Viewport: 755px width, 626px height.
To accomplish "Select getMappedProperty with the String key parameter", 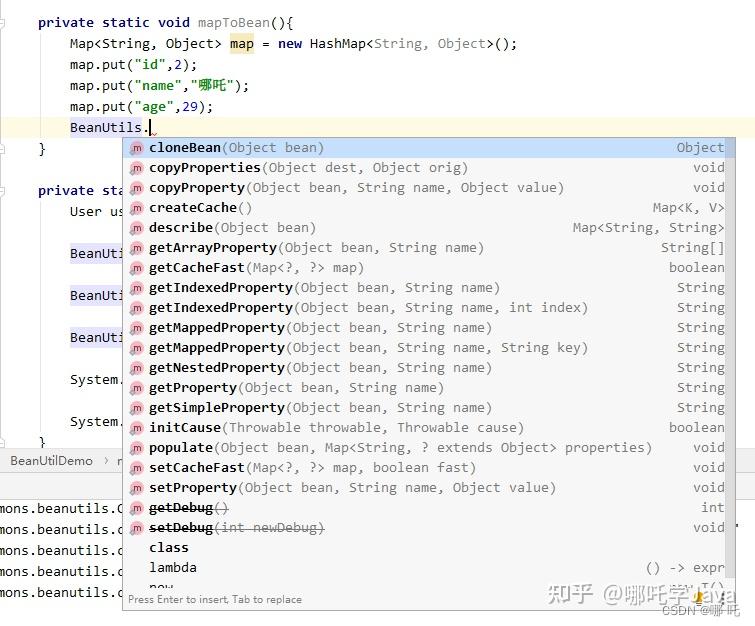I will pos(368,348).
